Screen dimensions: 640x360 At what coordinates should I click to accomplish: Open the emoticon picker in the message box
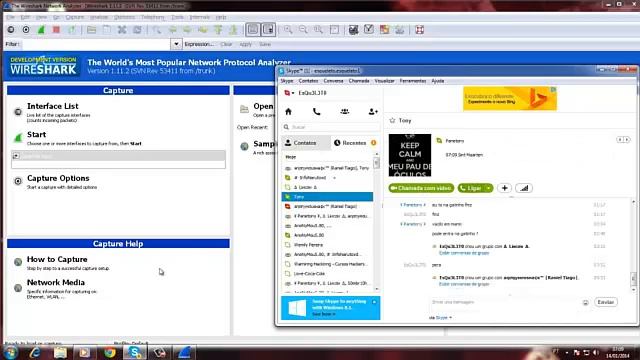pos(586,302)
